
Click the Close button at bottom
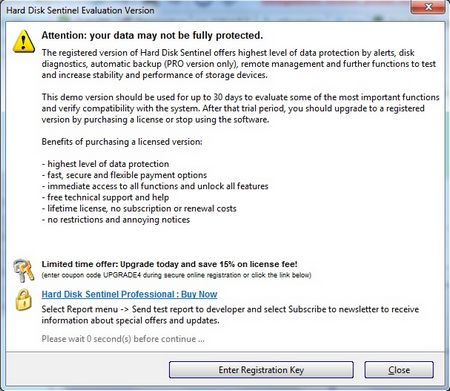(399, 370)
